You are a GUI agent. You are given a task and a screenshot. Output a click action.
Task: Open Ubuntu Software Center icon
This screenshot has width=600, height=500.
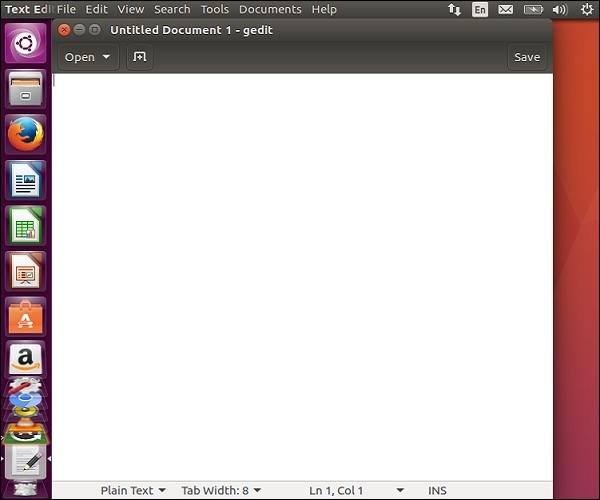[x=26, y=316]
